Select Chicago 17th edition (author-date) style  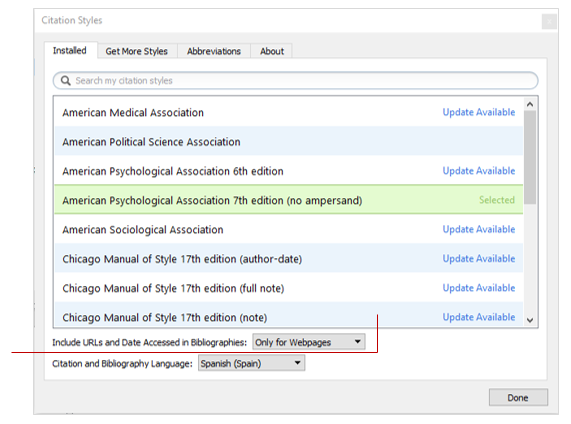click(x=289, y=259)
